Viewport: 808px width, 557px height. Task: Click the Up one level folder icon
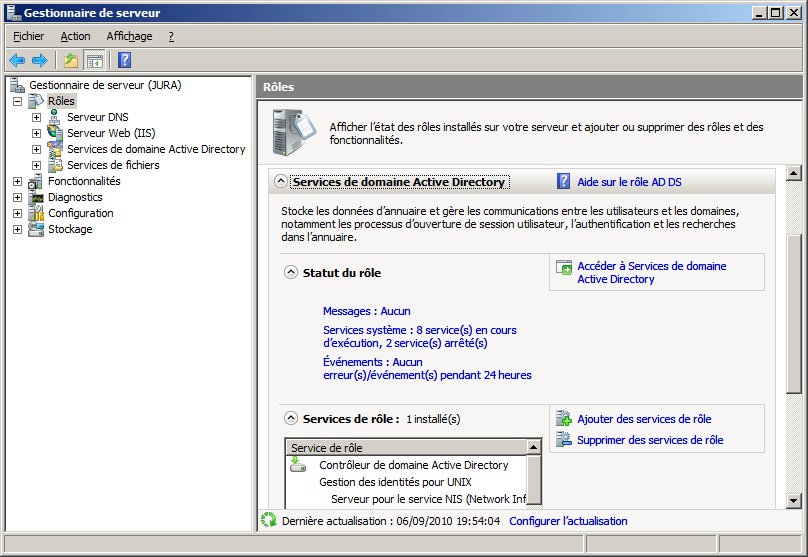click(x=71, y=60)
